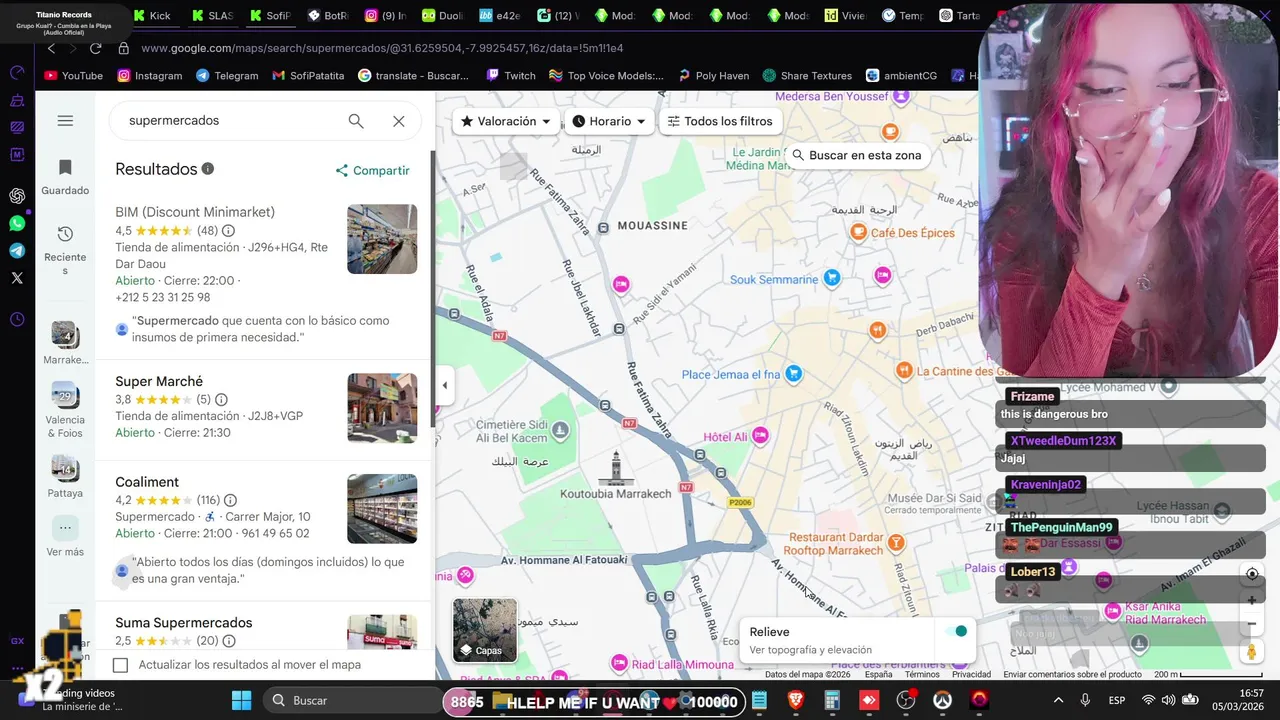Viewport: 1280px width, 720px height.
Task: Open the Suma Supermercados result
Action: click(184, 623)
